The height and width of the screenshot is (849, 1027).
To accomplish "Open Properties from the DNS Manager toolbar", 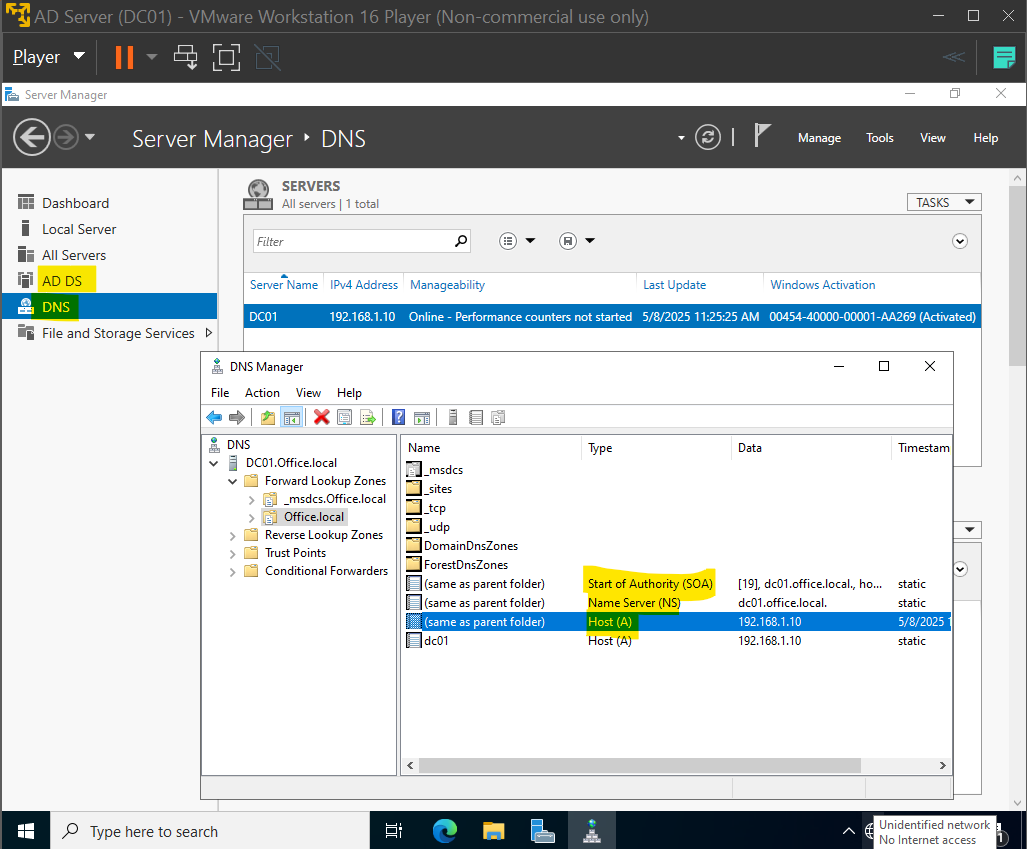I will pyautogui.click(x=345, y=417).
